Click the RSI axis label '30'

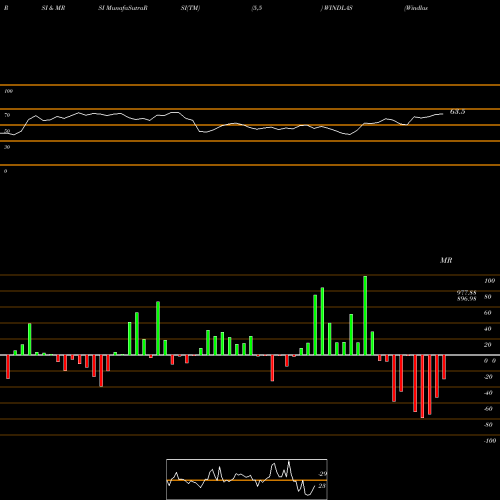tap(7, 147)
